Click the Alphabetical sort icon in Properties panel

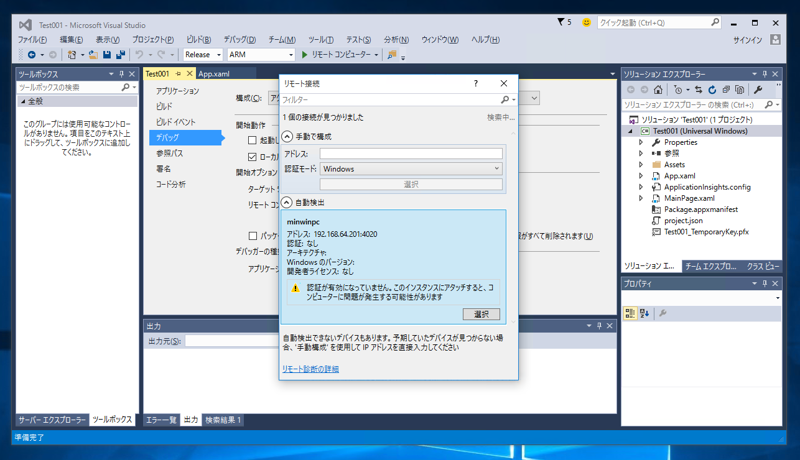click(644, 313)
